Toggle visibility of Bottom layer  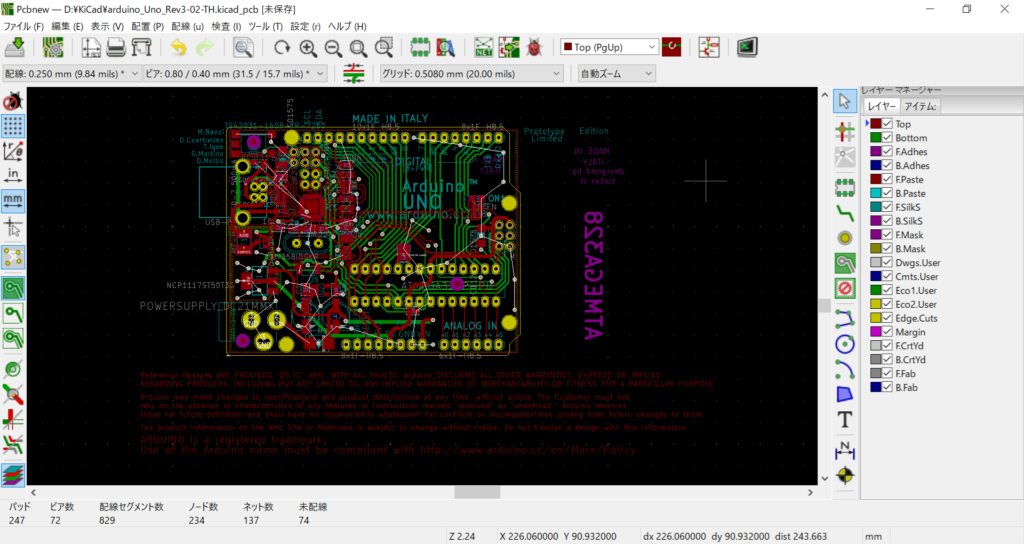click(x=887, y=137)
